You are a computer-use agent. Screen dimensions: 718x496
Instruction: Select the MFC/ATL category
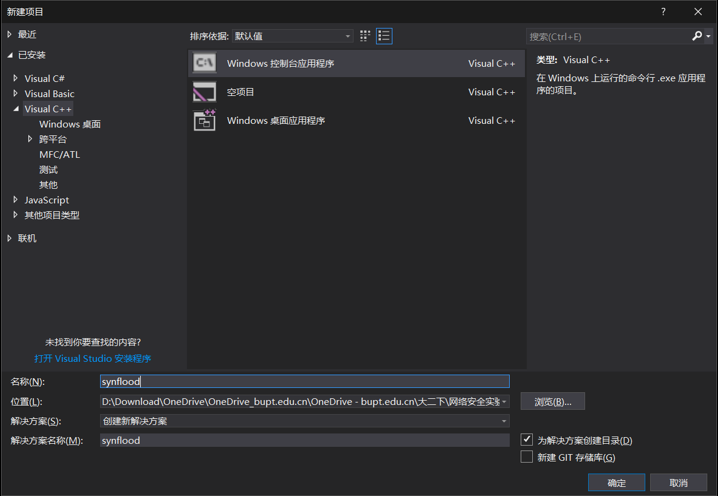tap(60, 154)
